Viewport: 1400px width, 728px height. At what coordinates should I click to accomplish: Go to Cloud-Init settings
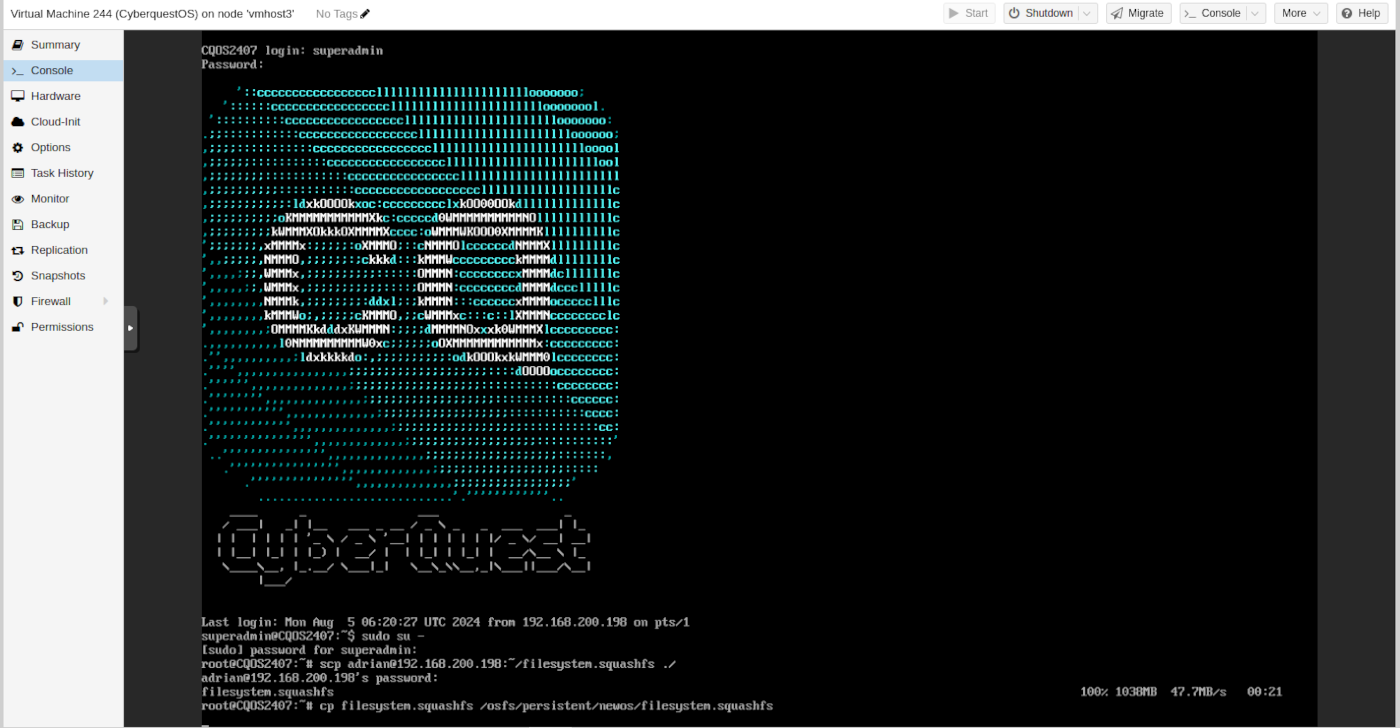[x=62, y=122]
